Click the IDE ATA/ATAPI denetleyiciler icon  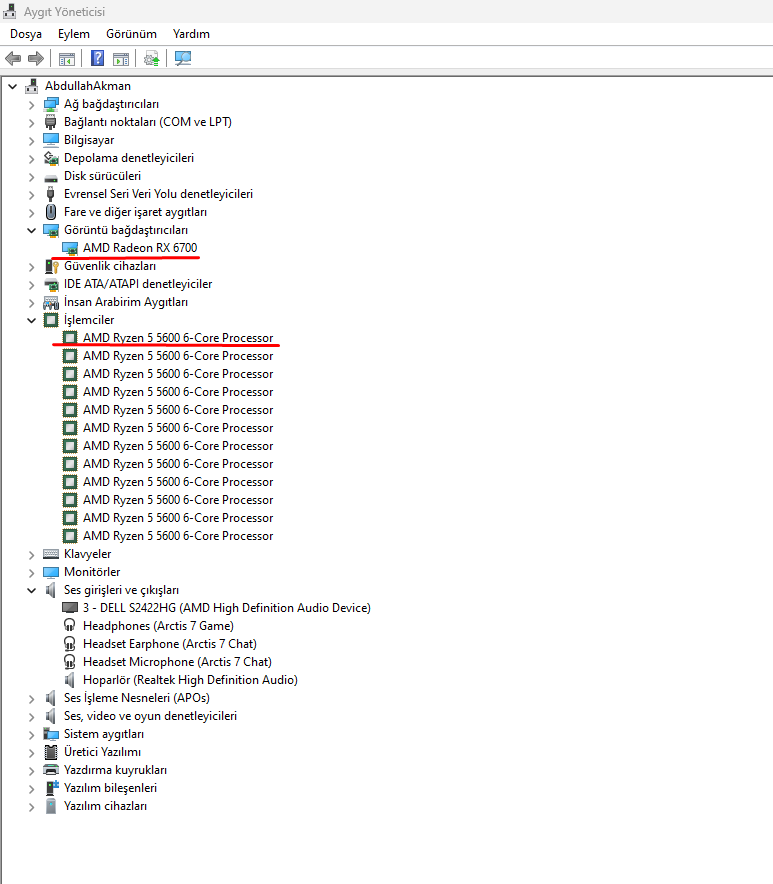tap(51, 284)
